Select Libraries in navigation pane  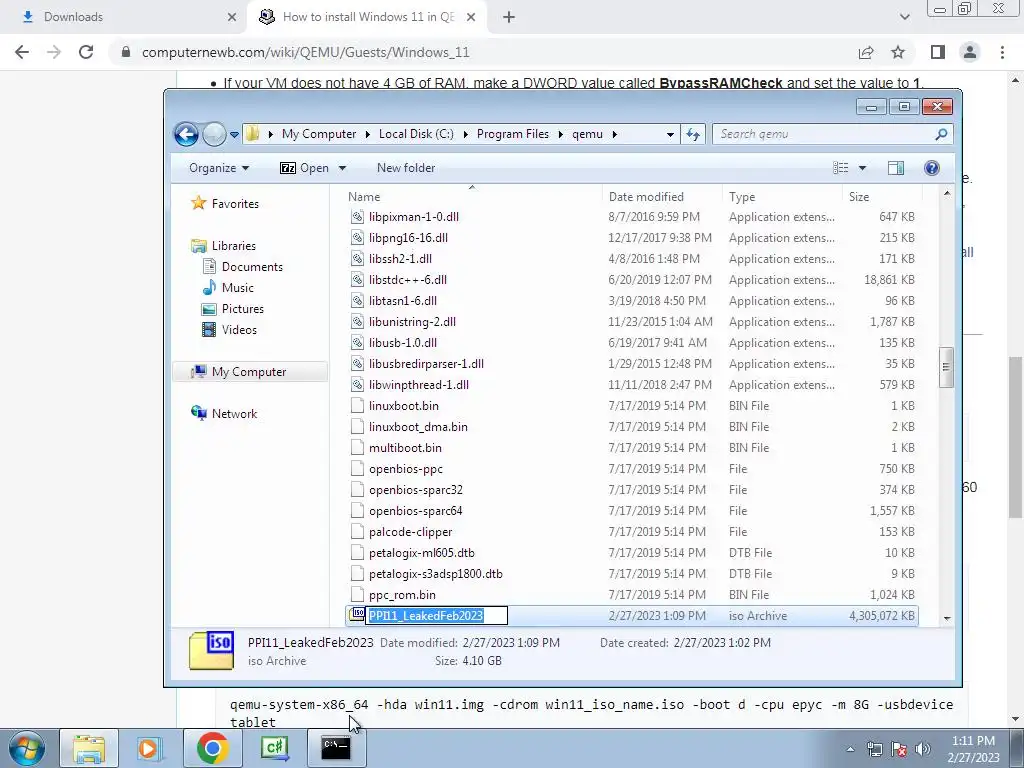tap(234, 246)
